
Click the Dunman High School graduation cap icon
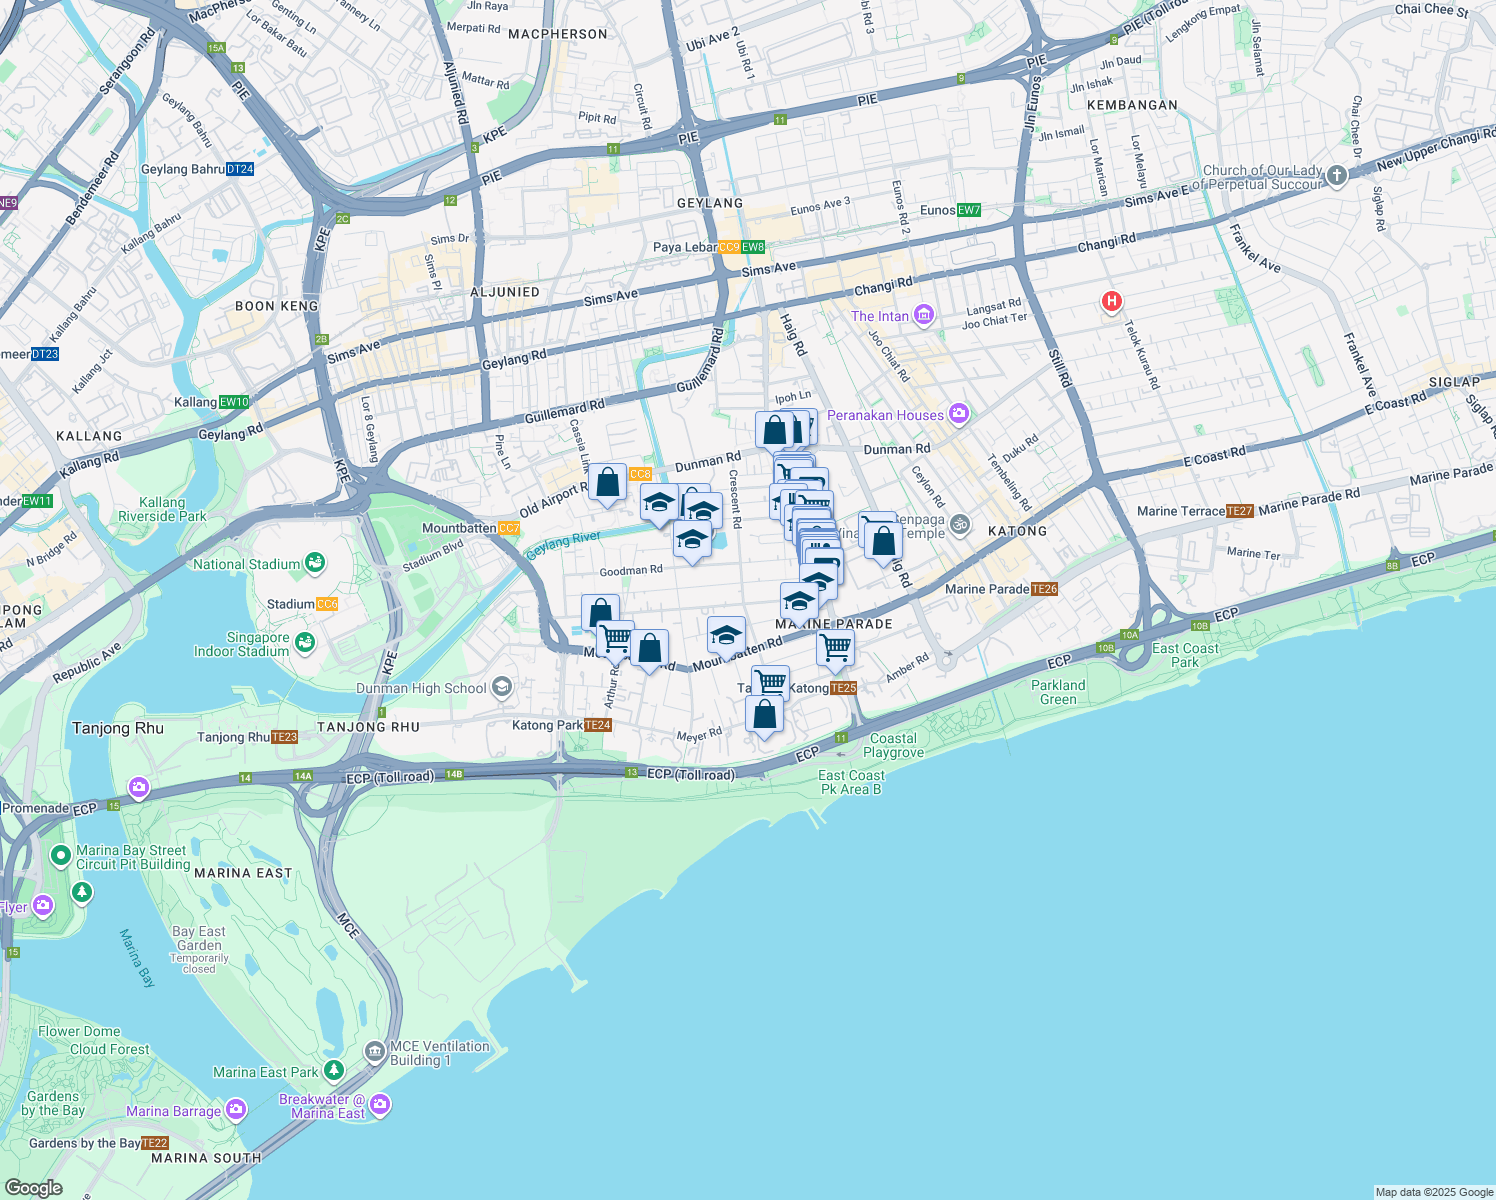[502, 686]
